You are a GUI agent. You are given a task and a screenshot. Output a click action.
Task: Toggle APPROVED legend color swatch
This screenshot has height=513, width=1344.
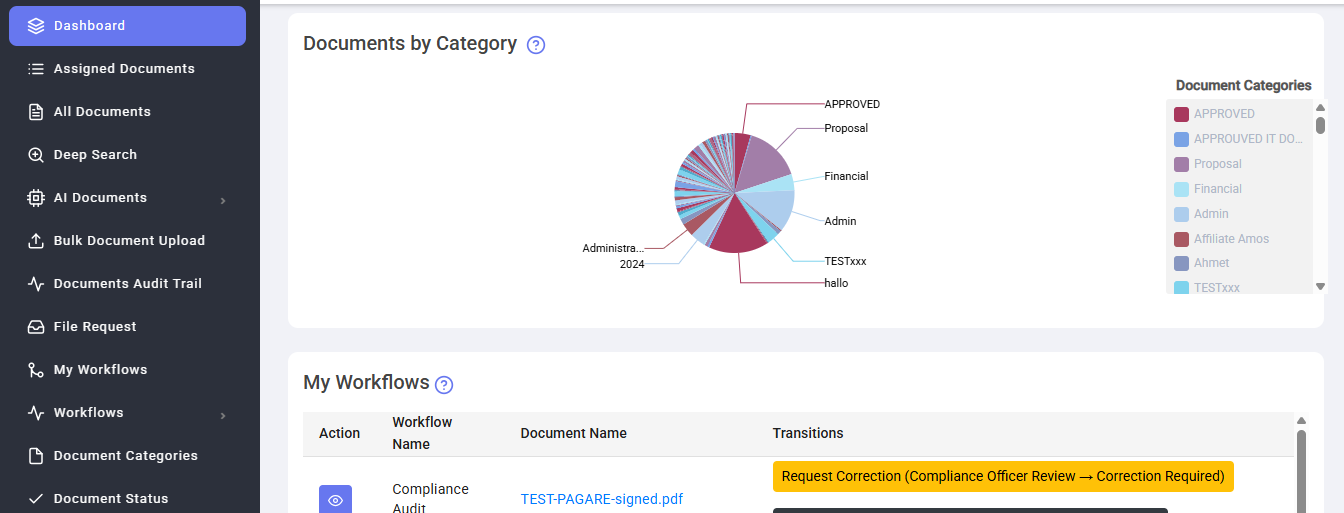point(1181,114)
